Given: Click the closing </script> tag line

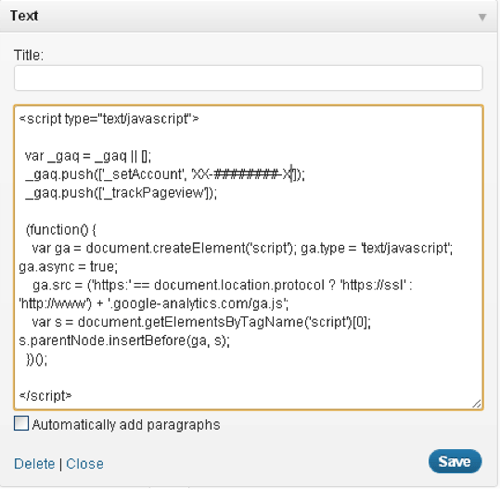Looking at the screenshot, I should click(45, 396).
